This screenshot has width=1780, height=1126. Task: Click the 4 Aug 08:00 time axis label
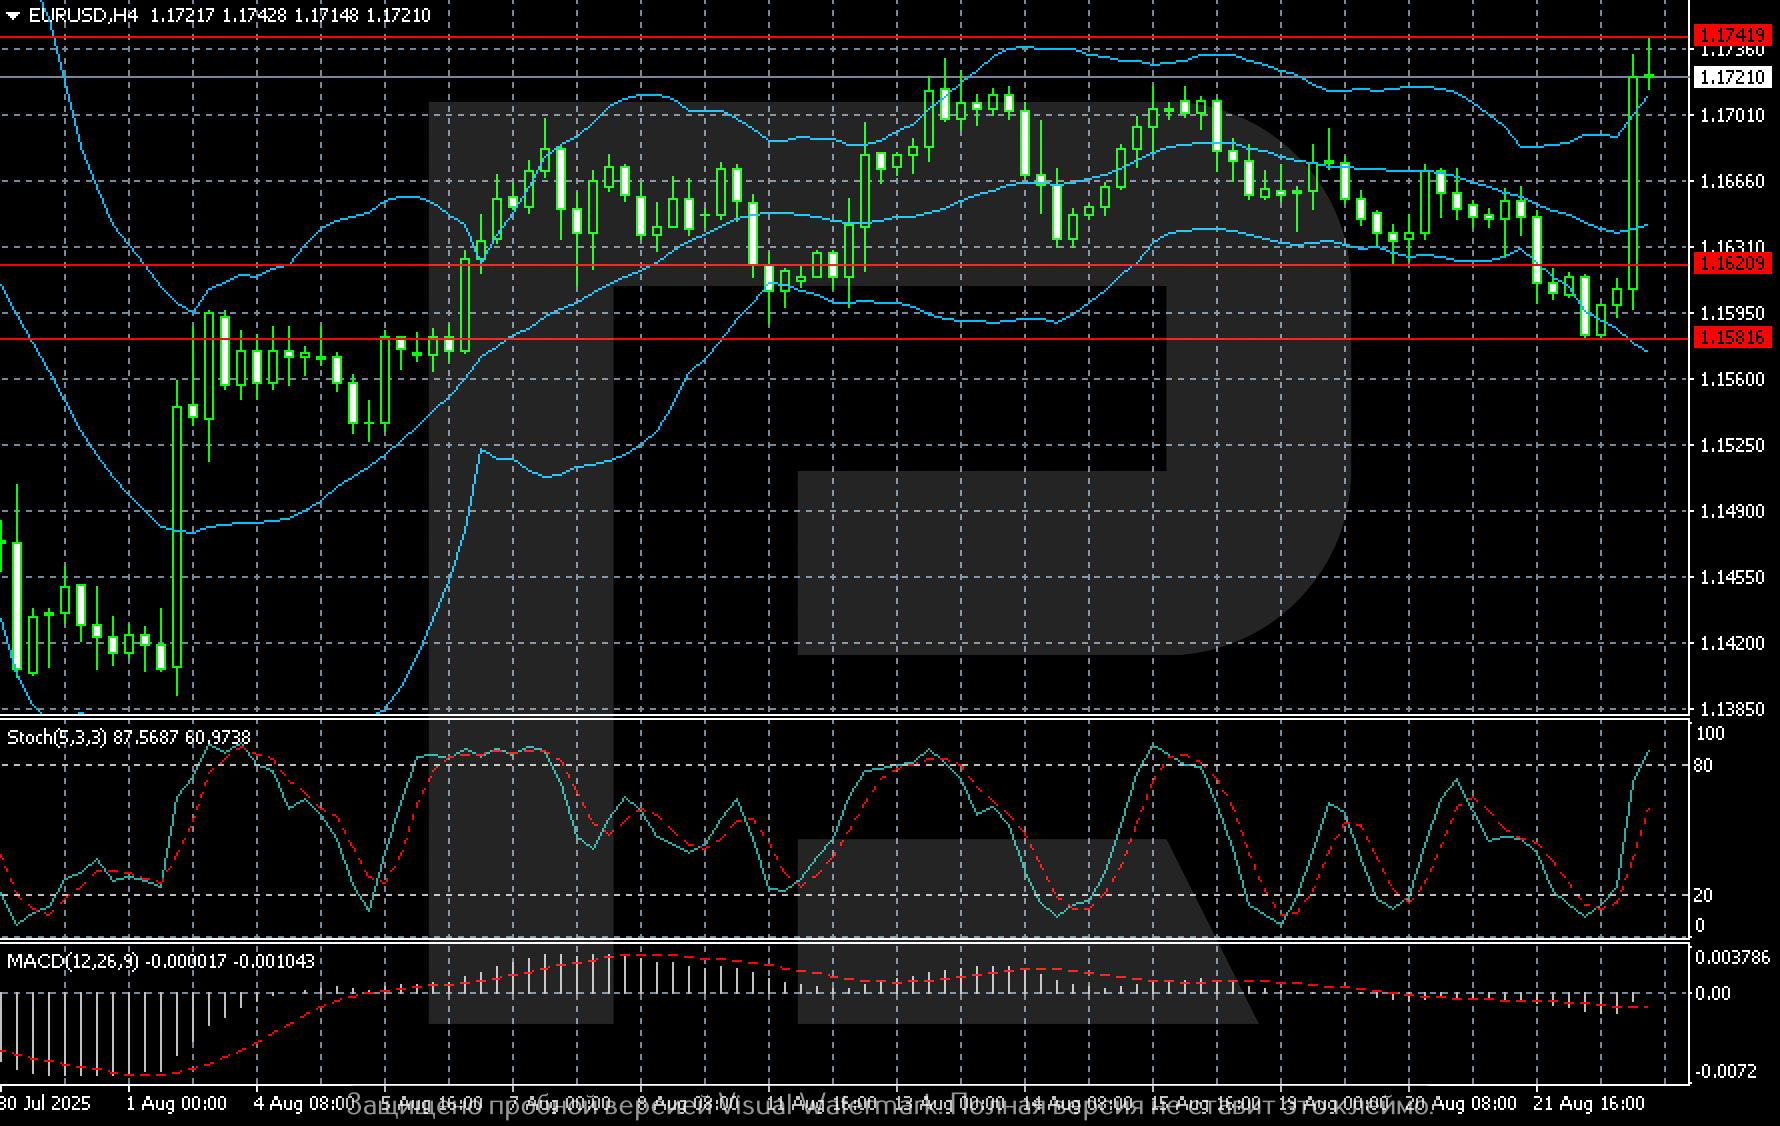click(x=306, y=1104)
